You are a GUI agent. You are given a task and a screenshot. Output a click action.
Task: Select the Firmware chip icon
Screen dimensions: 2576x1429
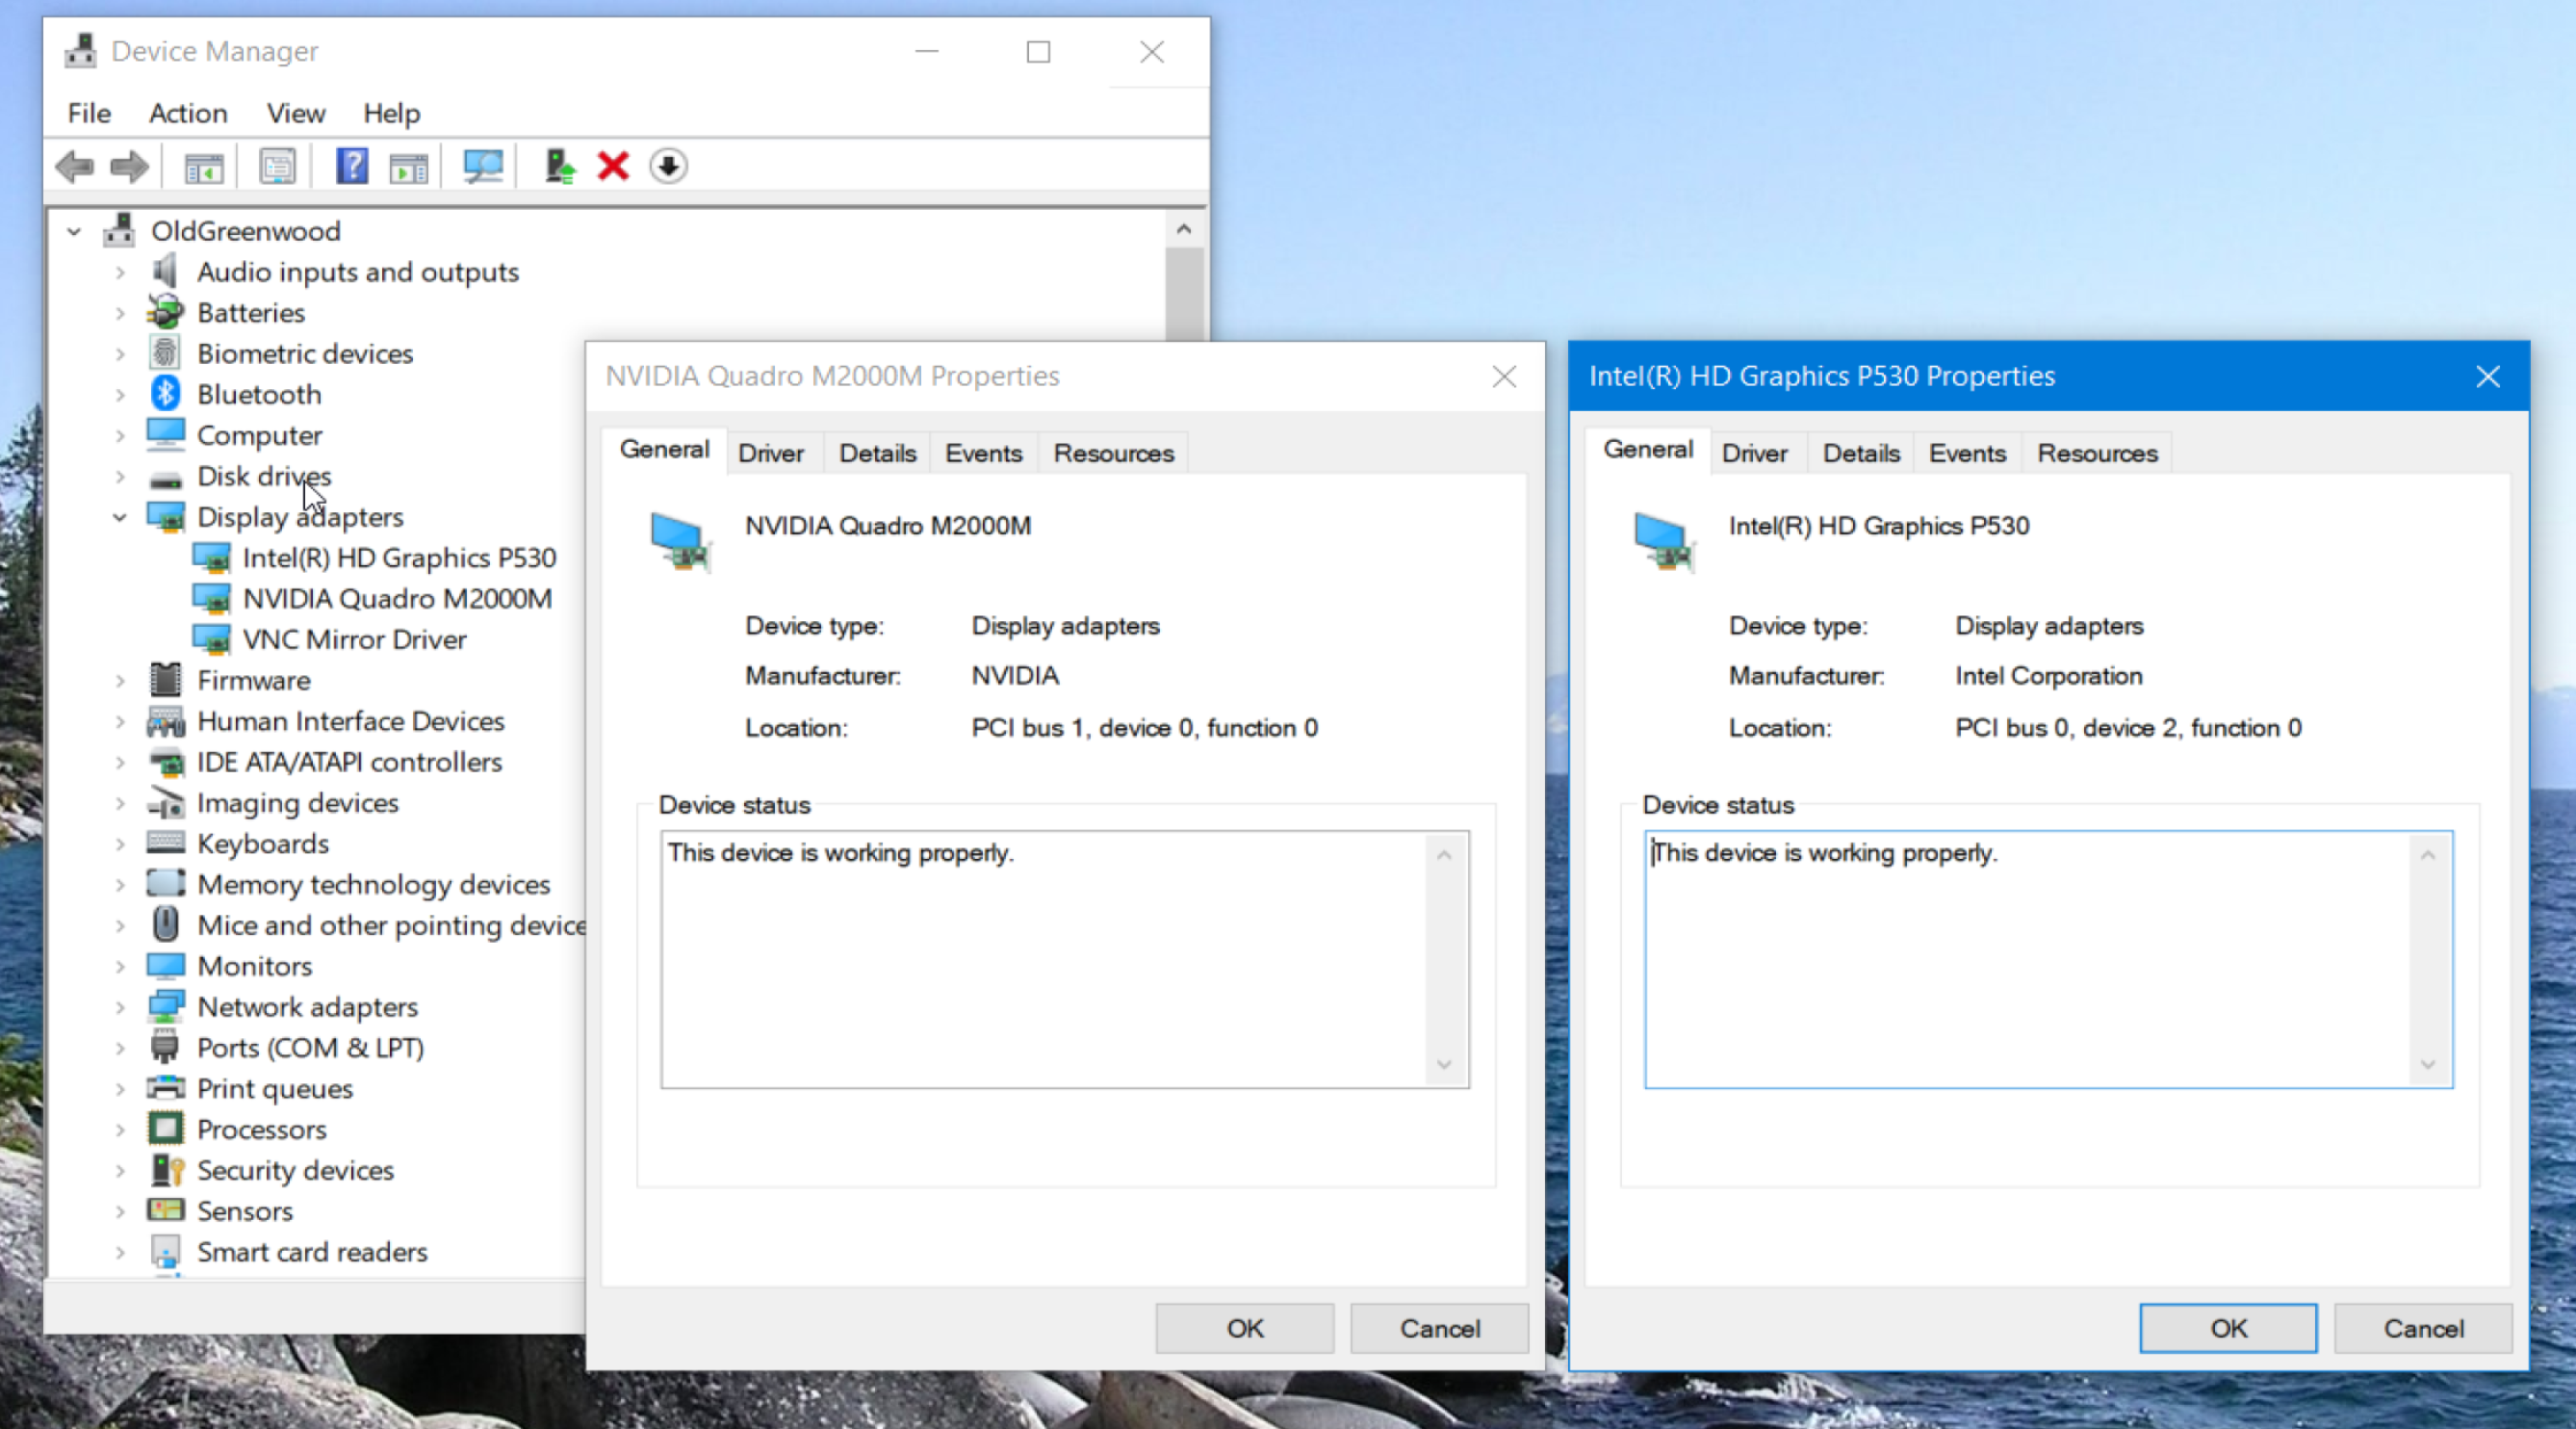[166, 680]
